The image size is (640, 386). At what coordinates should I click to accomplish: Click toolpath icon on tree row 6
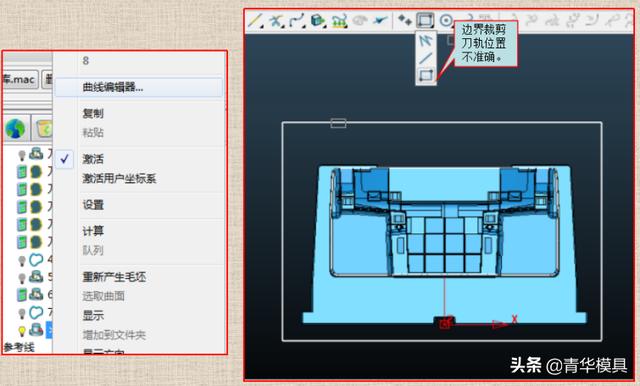pyautogui.click(x=36, y=294)
